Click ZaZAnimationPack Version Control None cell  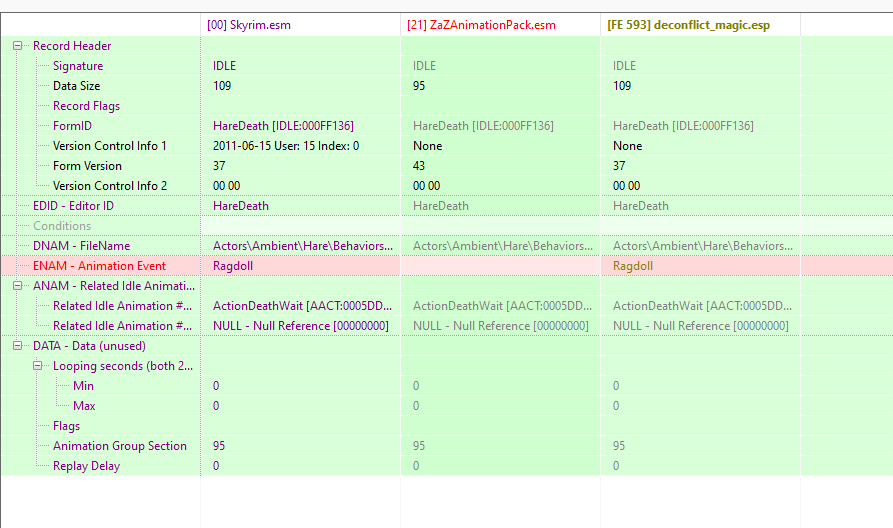[427, 146]
